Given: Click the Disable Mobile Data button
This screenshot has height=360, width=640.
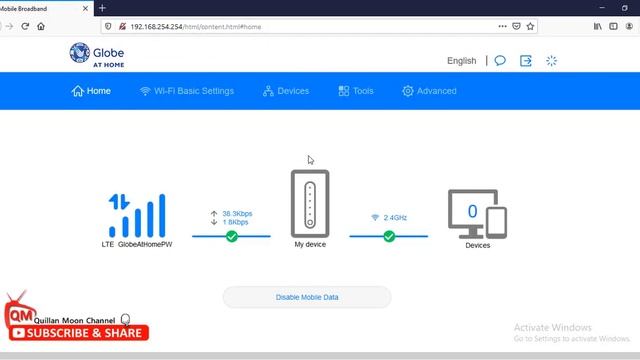Looking at the screenshot, I should tap(307, 297).
